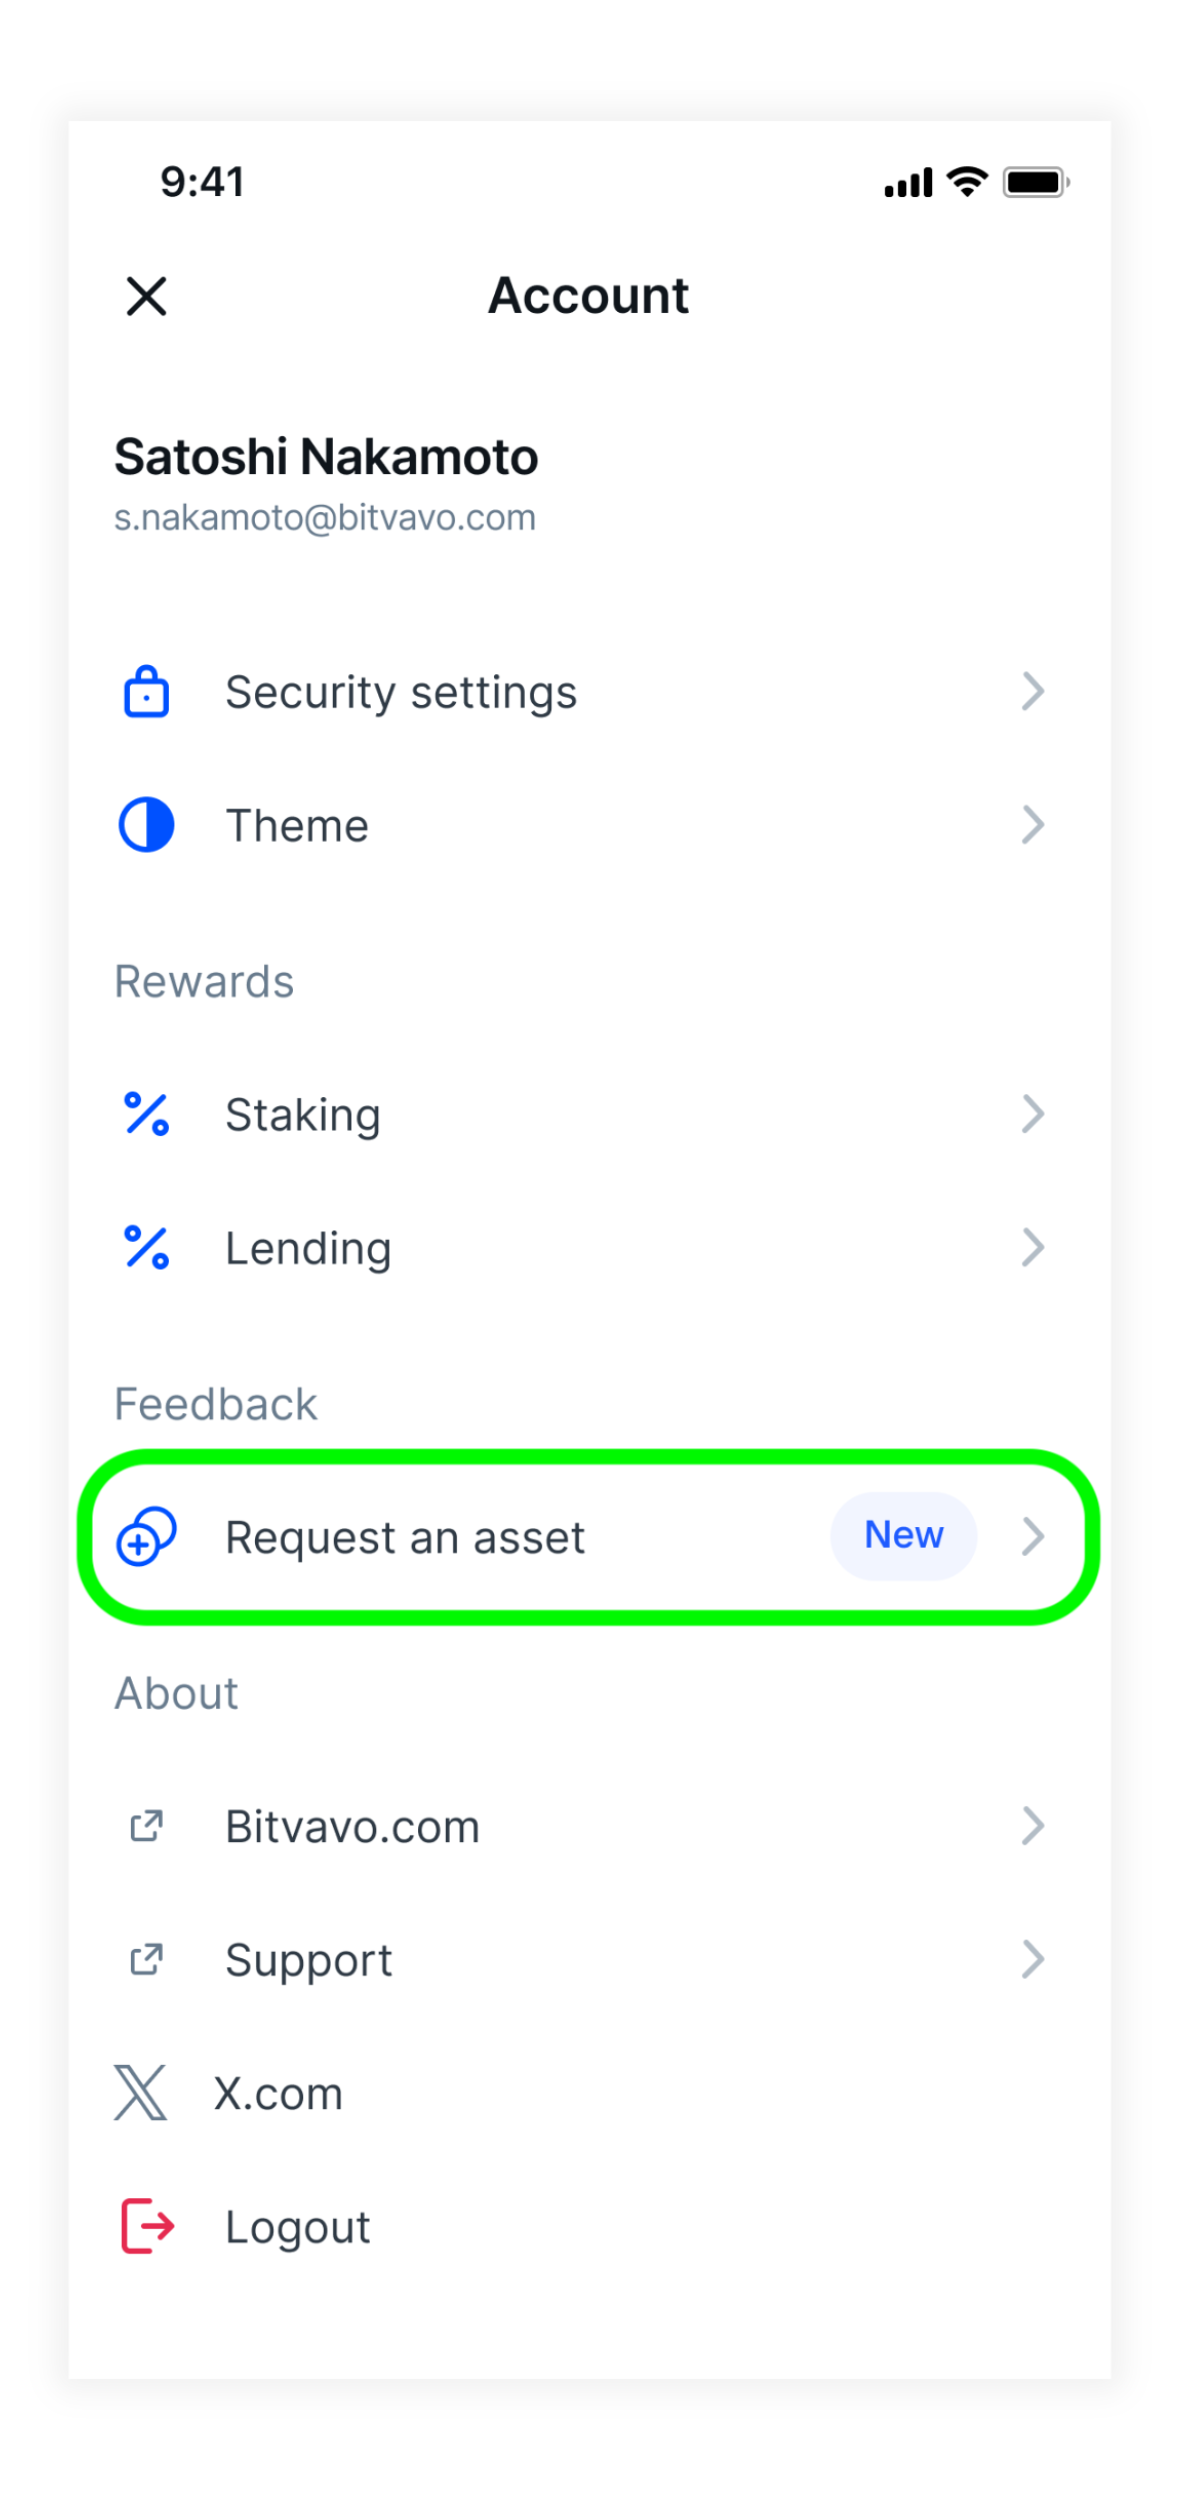
Task: Tap the percent icon beside Staking
Action: pyautogui.click(x=146, y=1114)
